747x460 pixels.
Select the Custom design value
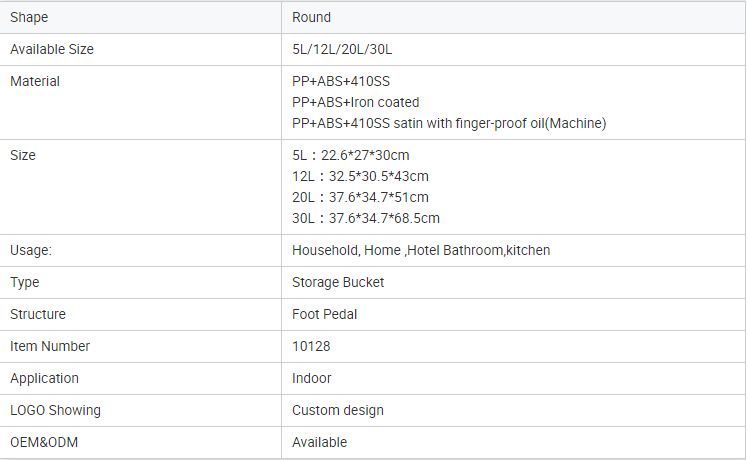coord(337,410)
